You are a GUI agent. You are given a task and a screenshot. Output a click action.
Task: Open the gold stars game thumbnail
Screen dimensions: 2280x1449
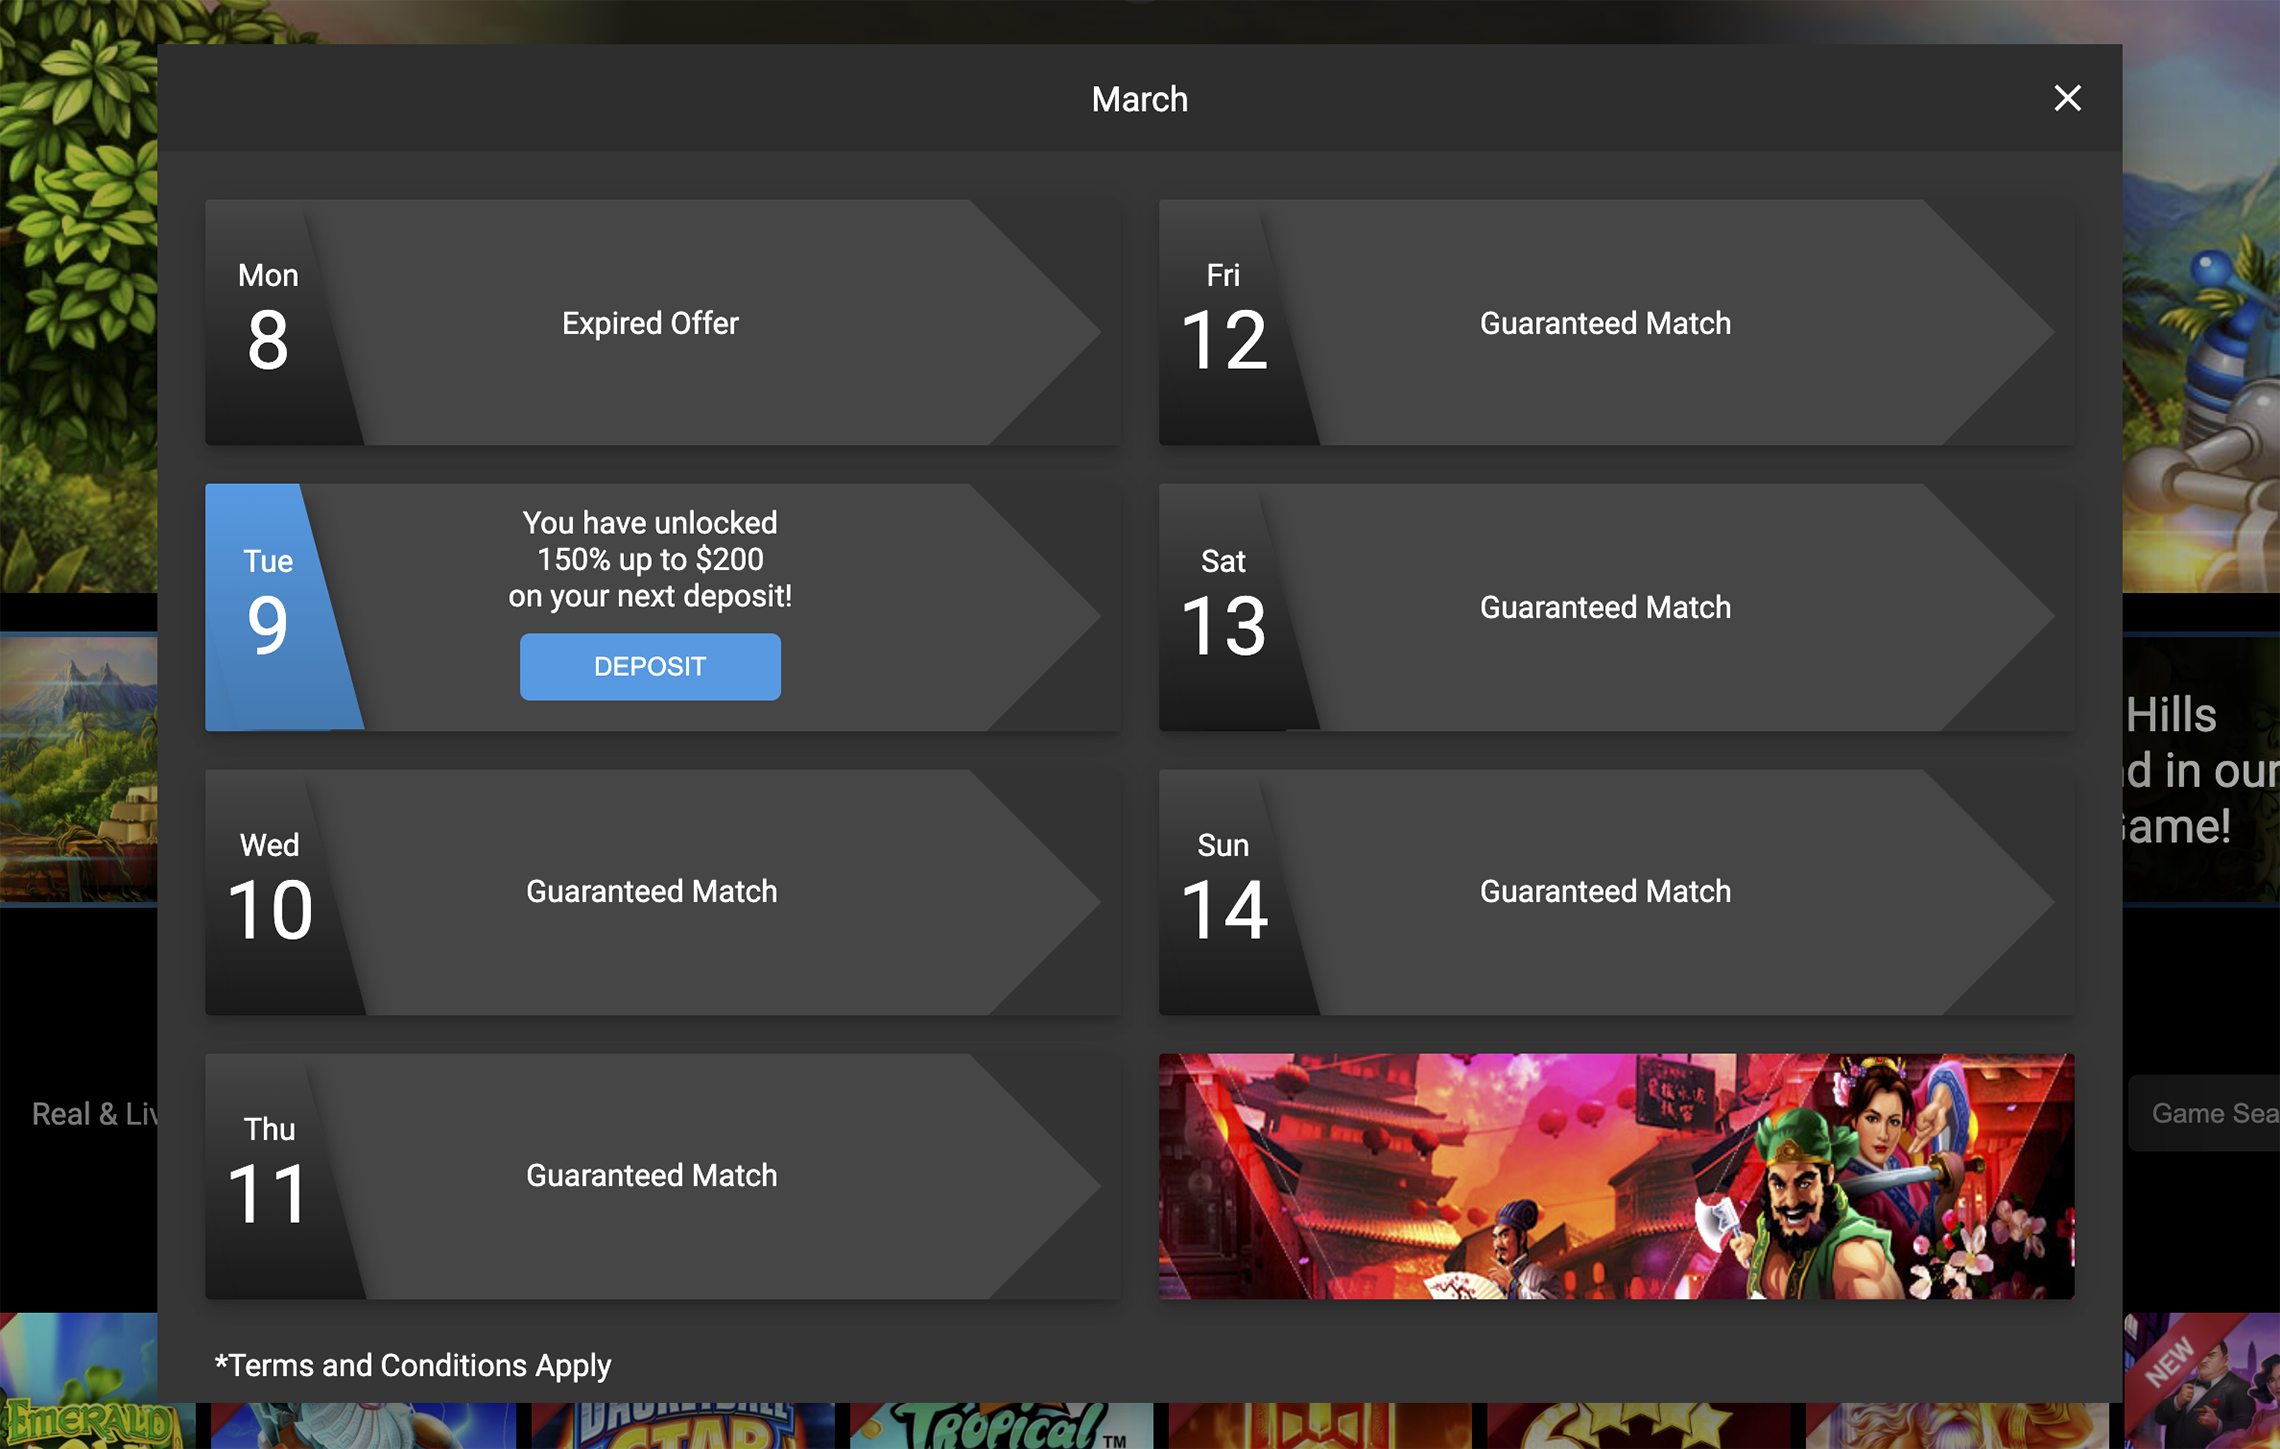pyautogui.click(x=1638, y=1426)
